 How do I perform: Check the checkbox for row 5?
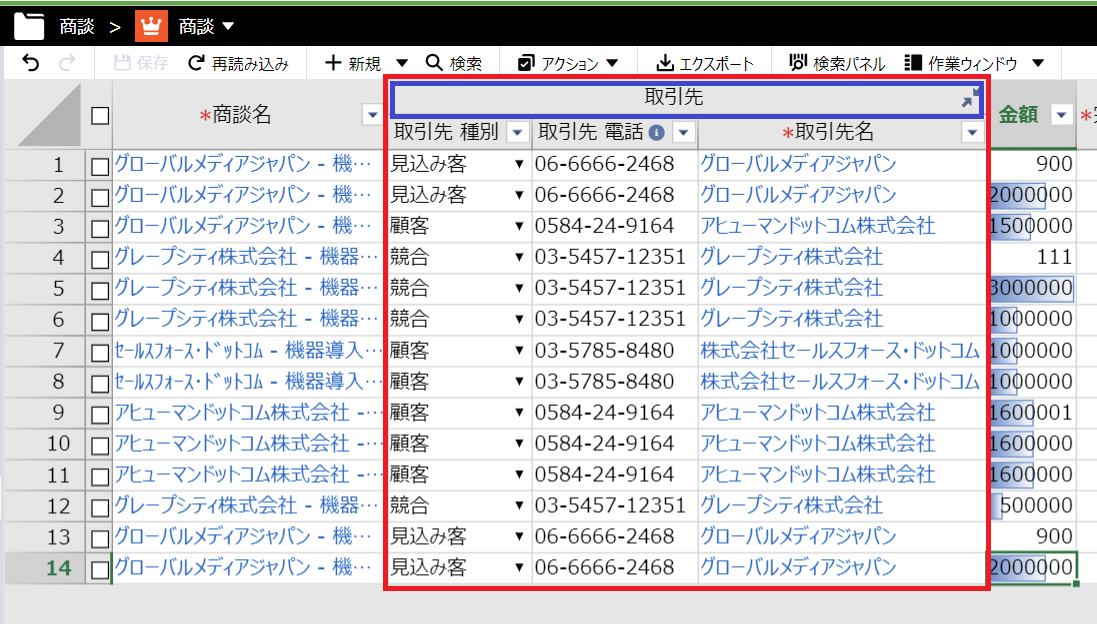[100, 290]
